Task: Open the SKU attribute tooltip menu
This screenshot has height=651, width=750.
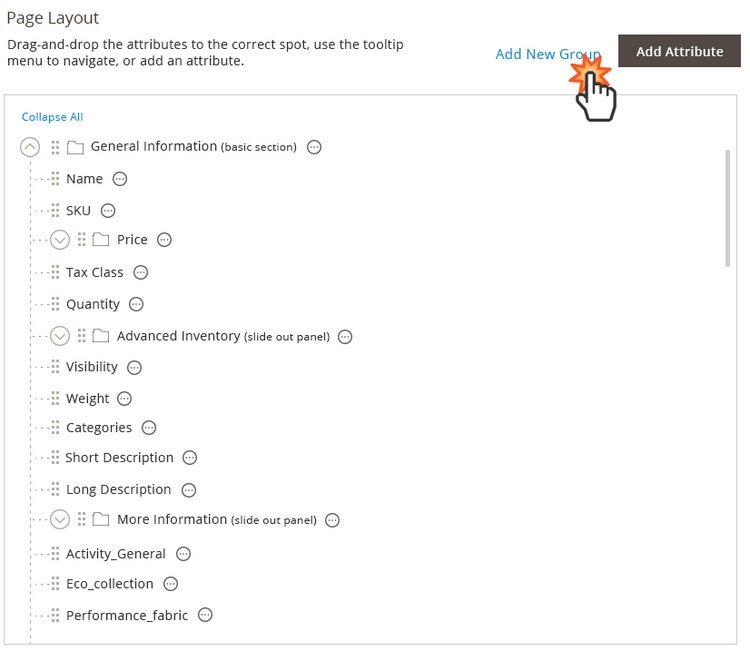Action: point(108,211)
